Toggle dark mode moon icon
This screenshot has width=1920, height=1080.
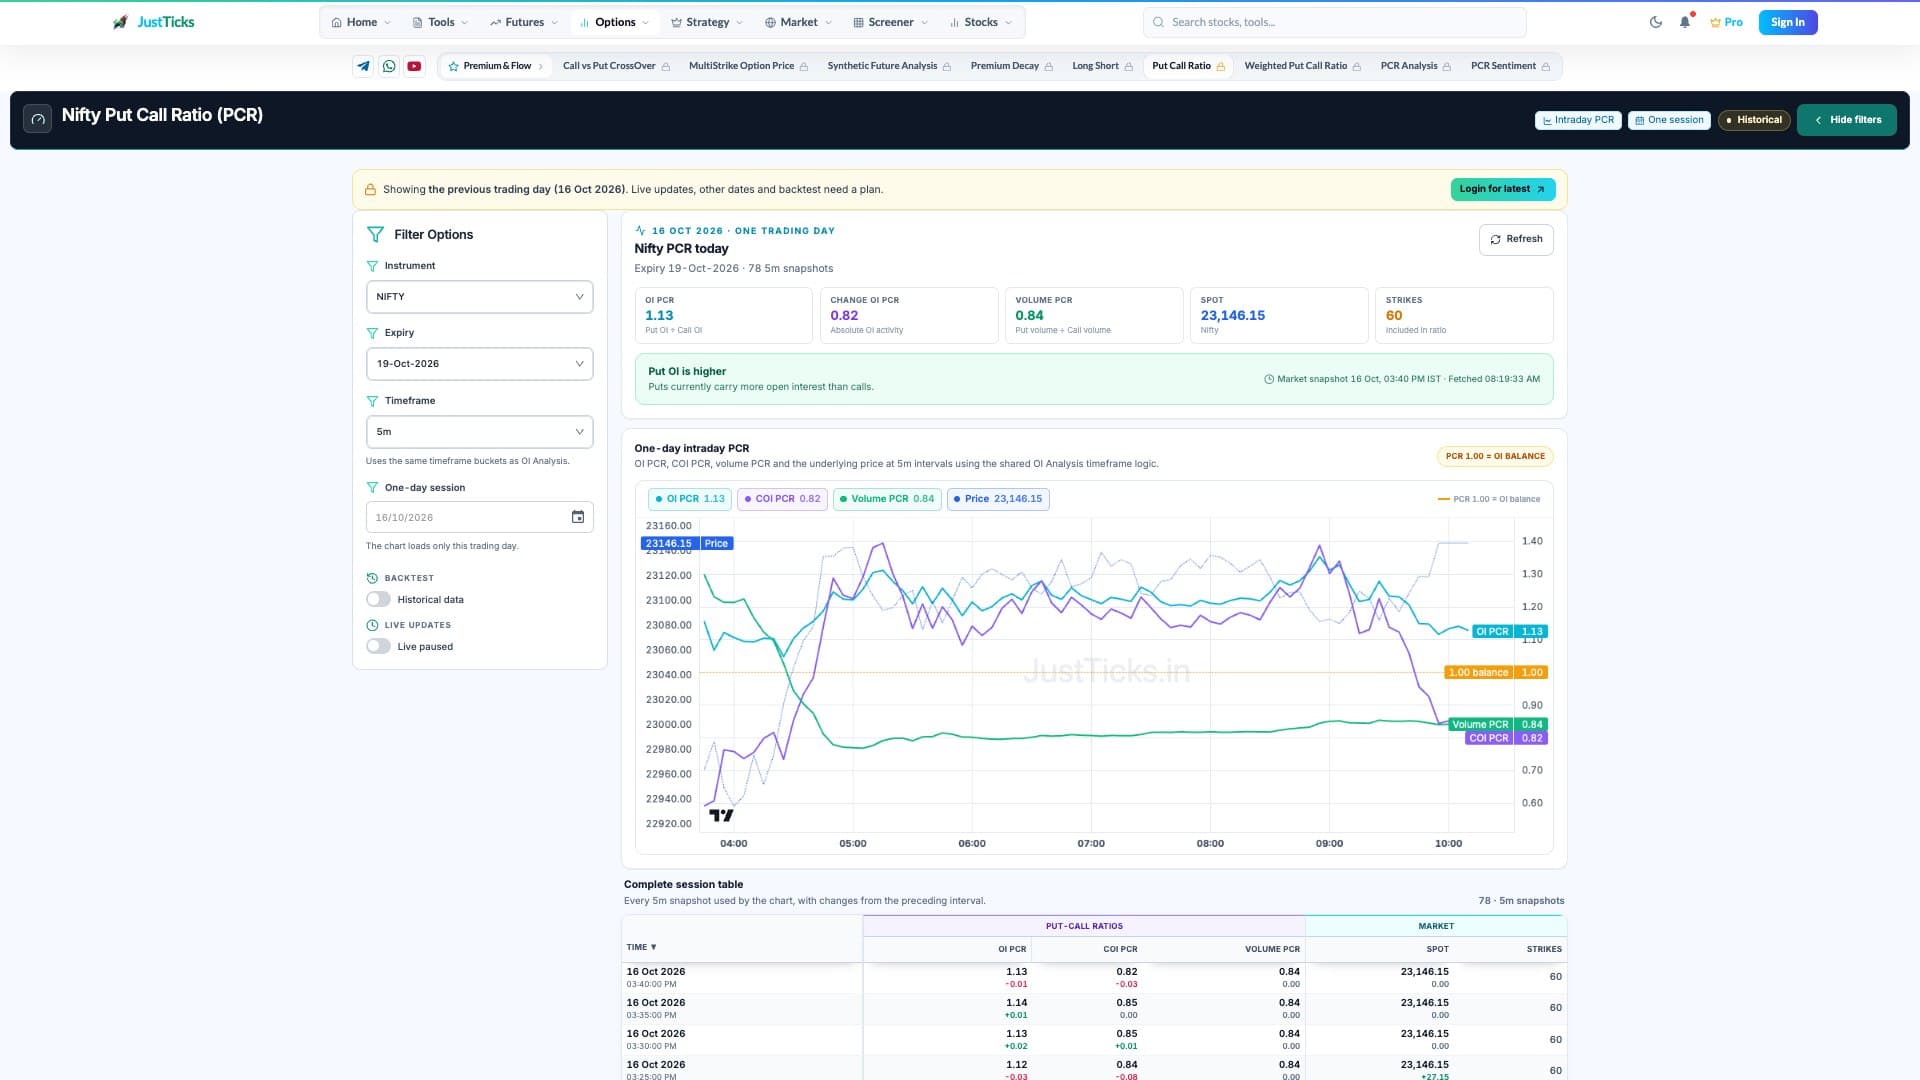(1656, 22)
